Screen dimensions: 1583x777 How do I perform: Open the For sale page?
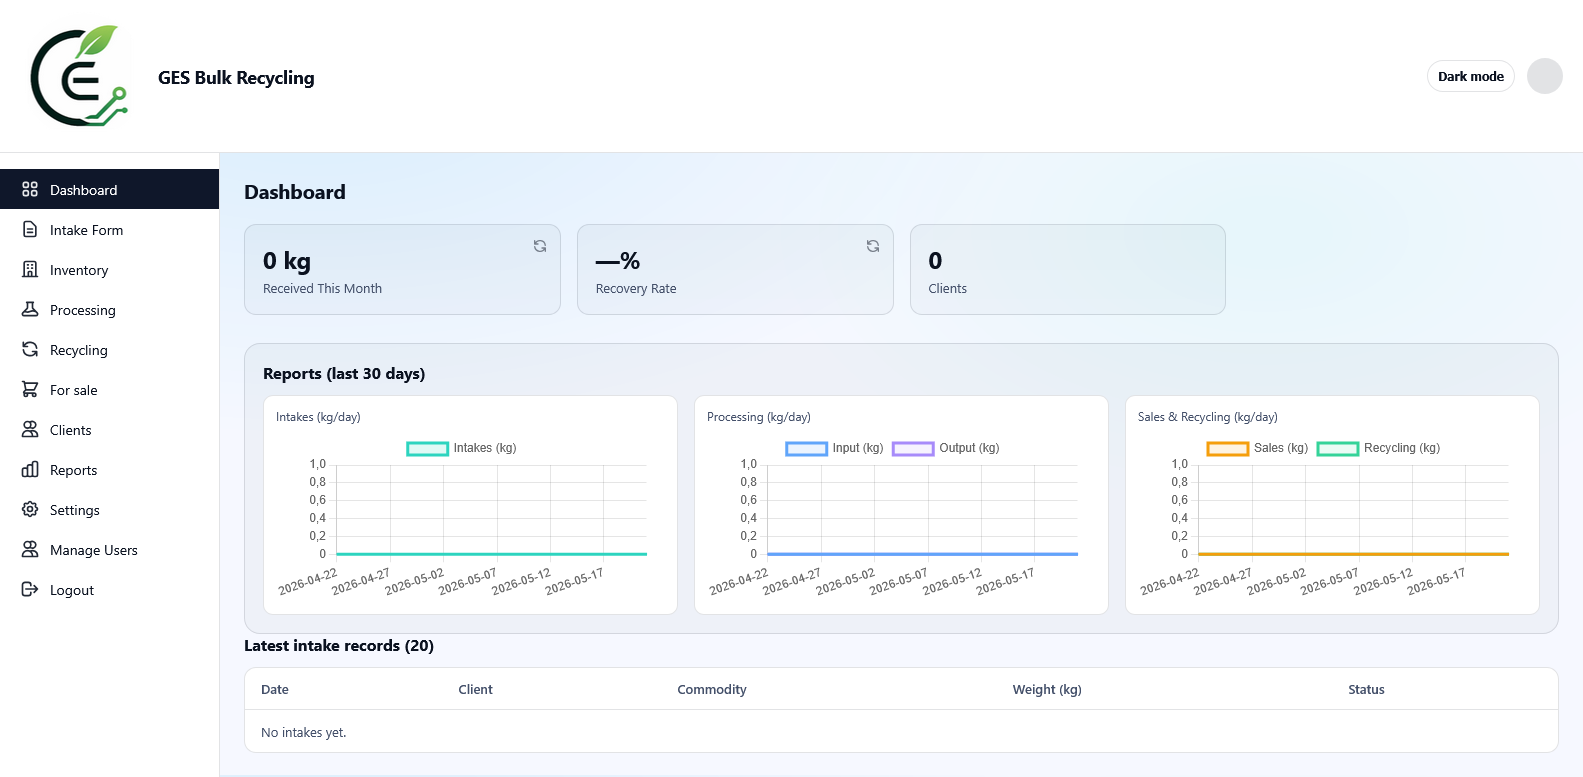tap(110, 389)
